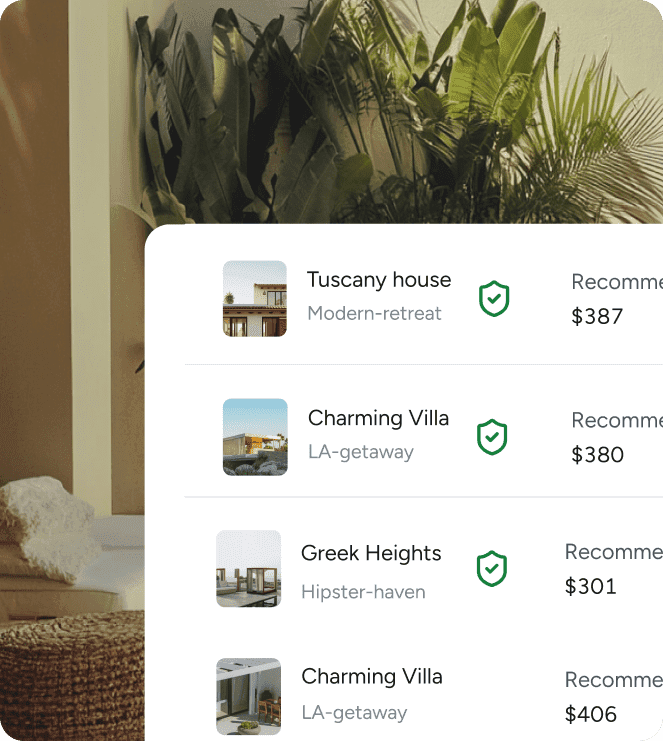Screen dimensions: 663x741
Task: Click LA-getaway label under the $406 villa
Action: point(354,713)
